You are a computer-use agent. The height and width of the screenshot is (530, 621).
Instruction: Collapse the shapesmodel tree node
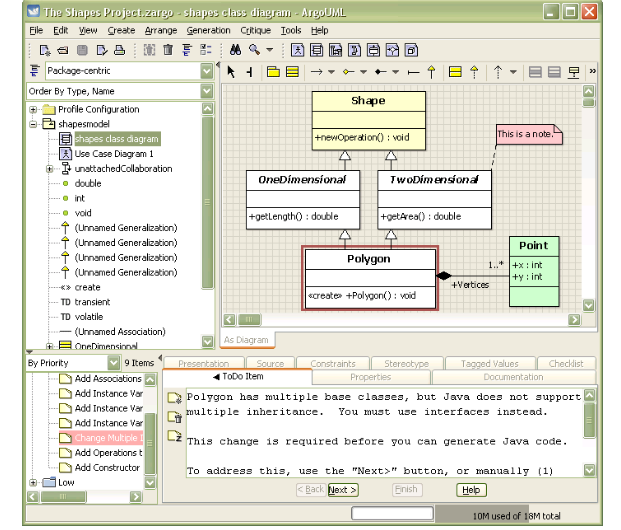[x=33, y=124]
